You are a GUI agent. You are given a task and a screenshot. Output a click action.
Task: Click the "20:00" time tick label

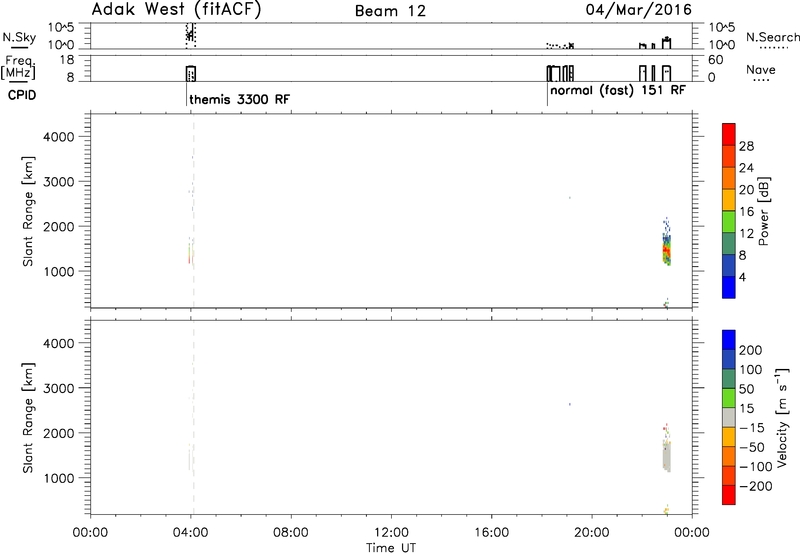pyautogui.click(x=592, y=533)
